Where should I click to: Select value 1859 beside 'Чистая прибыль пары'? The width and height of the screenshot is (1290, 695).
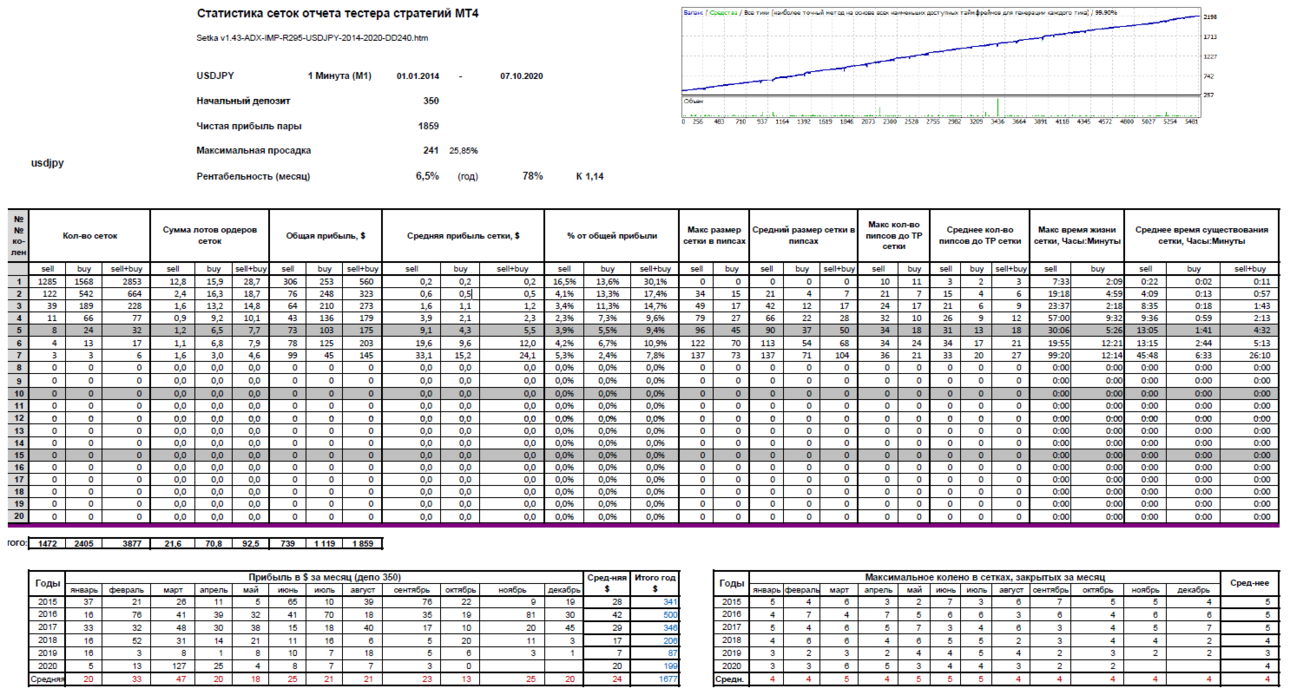(x=428, y=126)
